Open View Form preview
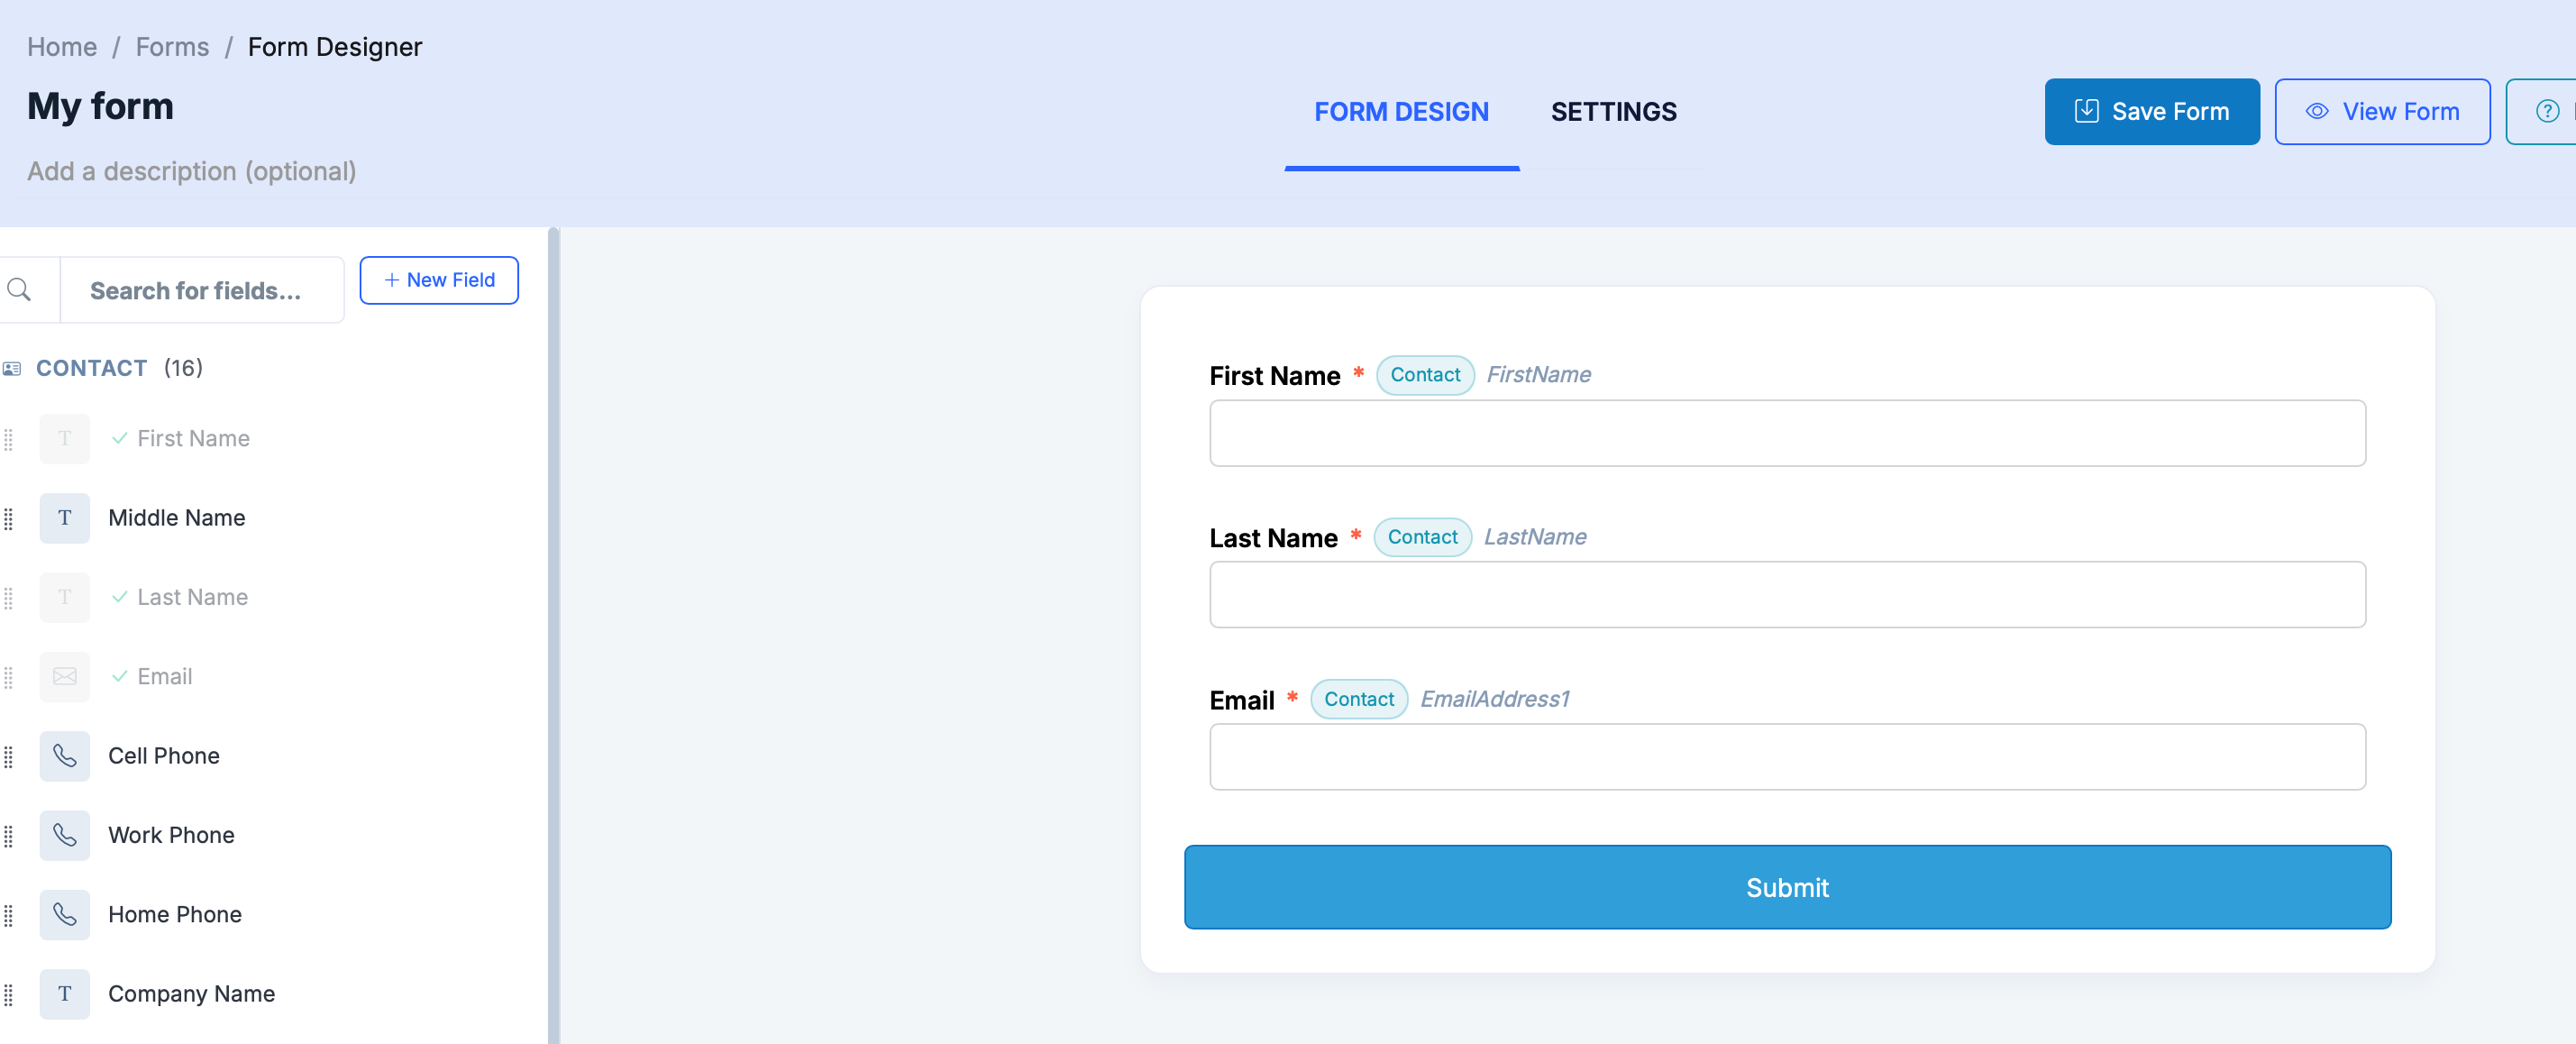The width and height of the screenshot is (2576, 1044). pos(2381,112)
